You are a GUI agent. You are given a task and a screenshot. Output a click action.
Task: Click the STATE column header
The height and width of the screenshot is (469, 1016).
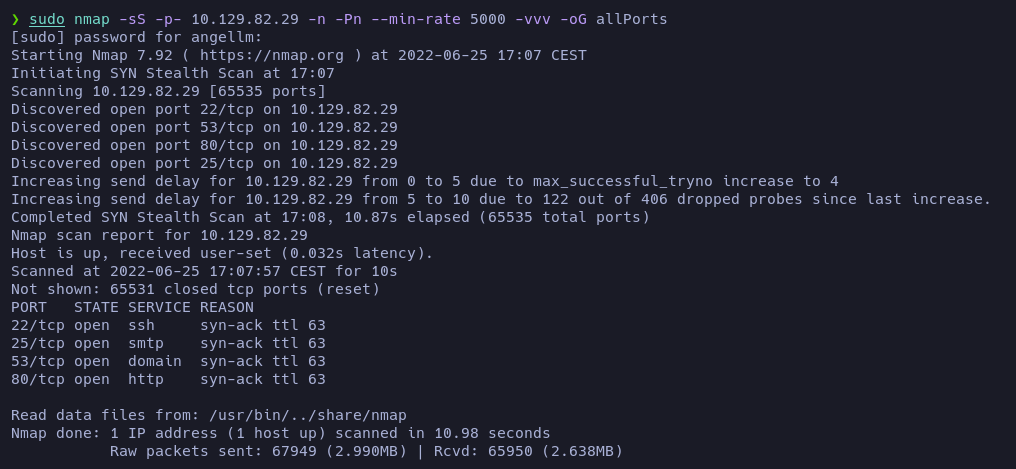coord(96,307)
